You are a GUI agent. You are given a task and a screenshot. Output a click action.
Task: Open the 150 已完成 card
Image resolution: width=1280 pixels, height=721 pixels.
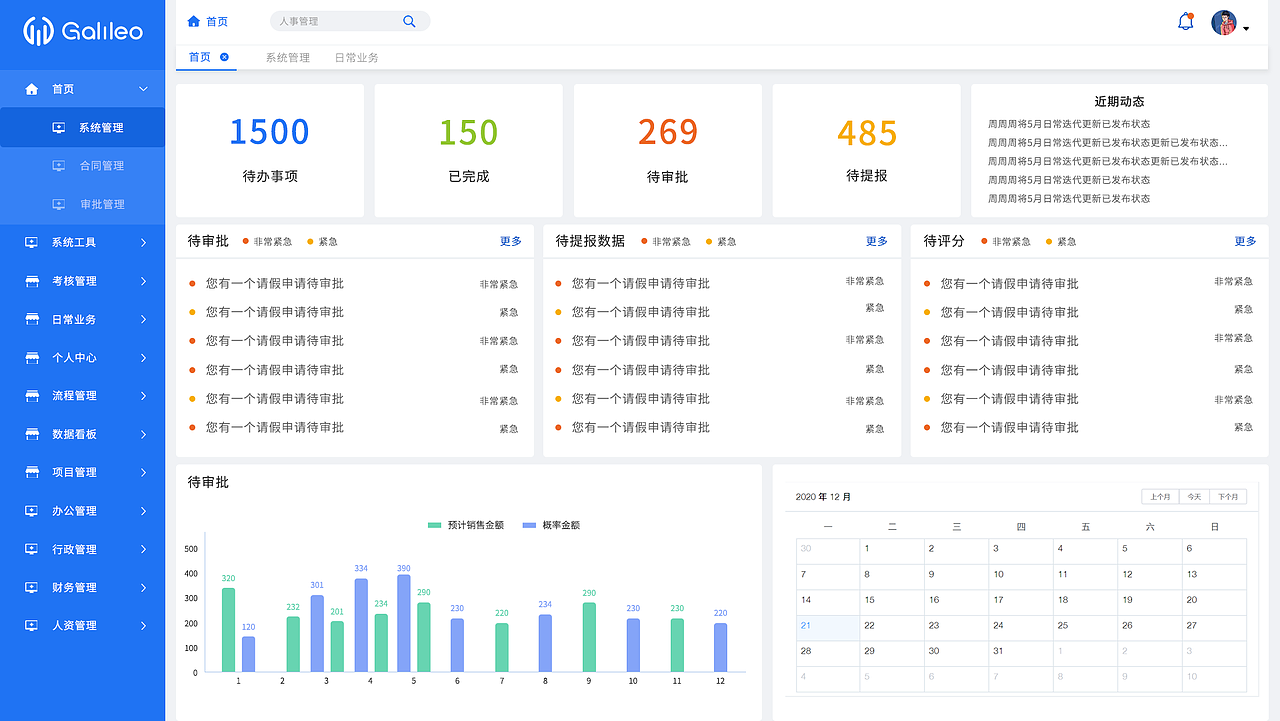[x=468, y=150]
